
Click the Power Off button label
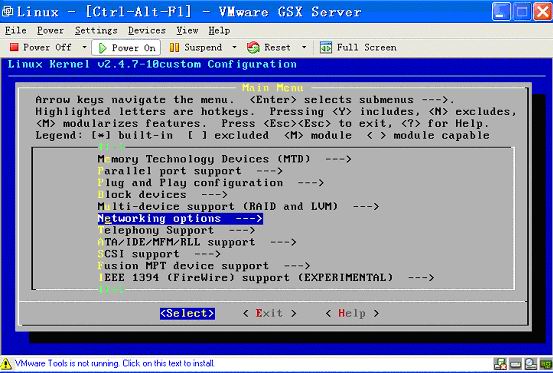(47, 47)
